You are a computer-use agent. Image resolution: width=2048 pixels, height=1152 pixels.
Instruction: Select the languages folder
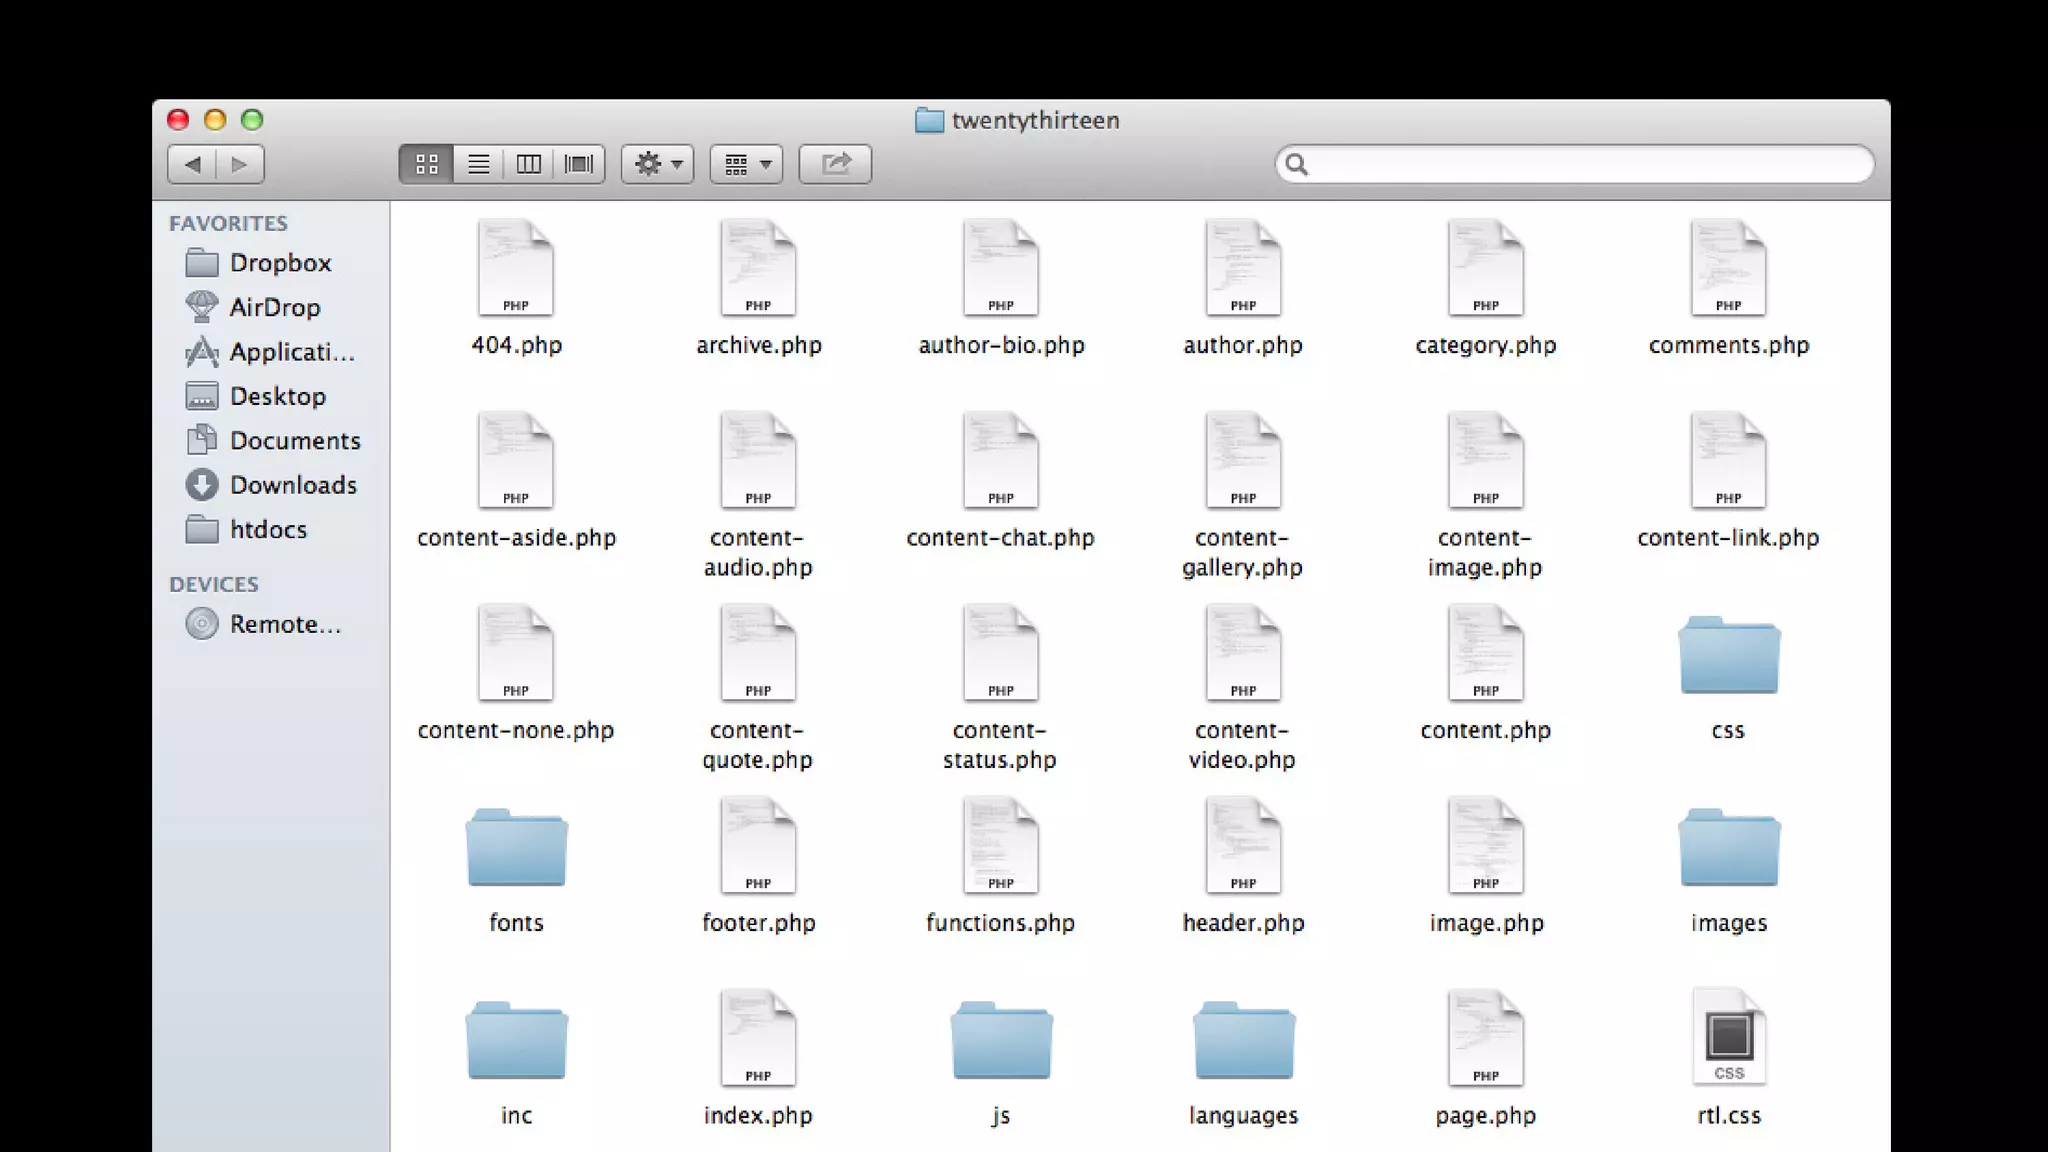pyautogui.click(x=1243, y=1041)
